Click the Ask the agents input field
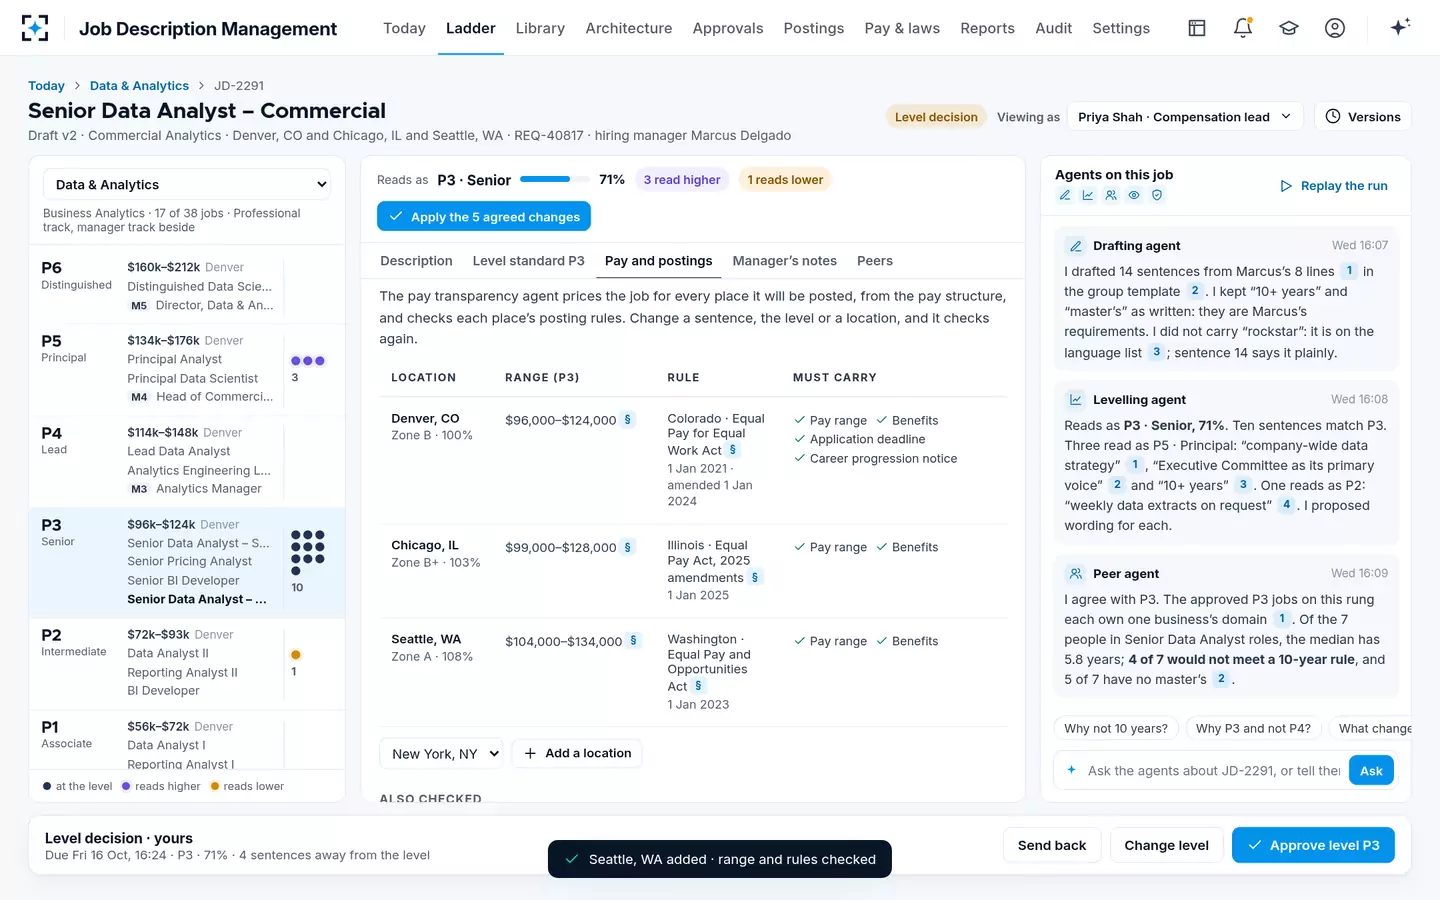The image size is (1440, 900). [x=1213, y=771]
